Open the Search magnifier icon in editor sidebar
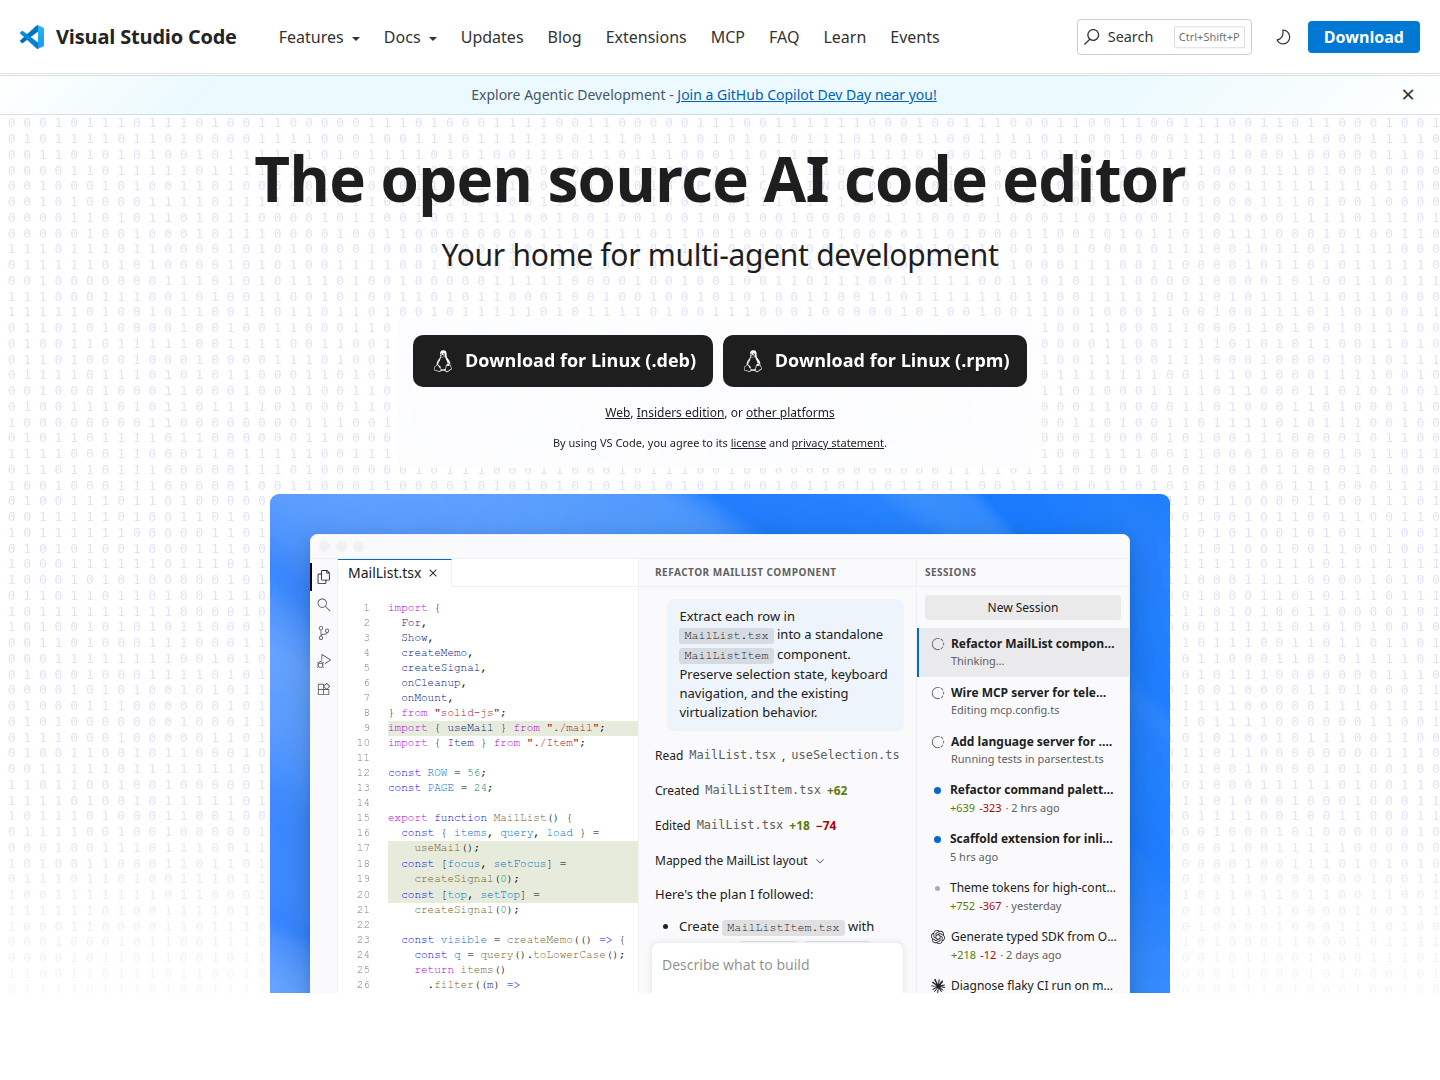The height and width of the screenshot is (1080, 1440). [x=324, y=605]
